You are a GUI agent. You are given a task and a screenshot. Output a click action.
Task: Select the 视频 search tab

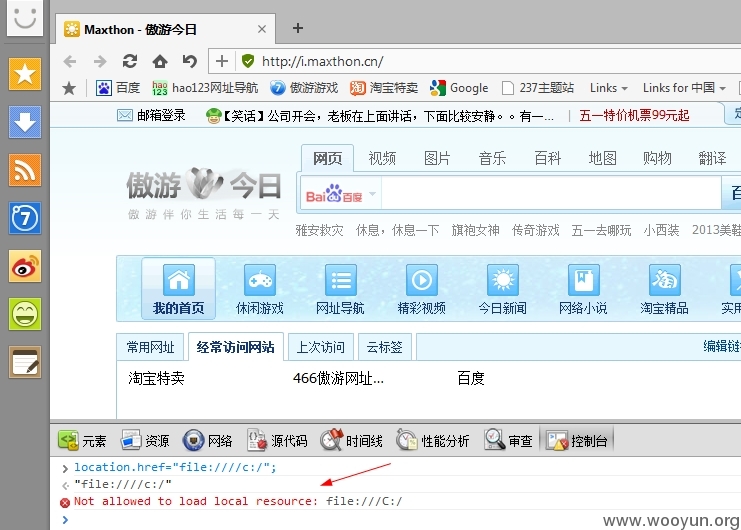(382, 158)
